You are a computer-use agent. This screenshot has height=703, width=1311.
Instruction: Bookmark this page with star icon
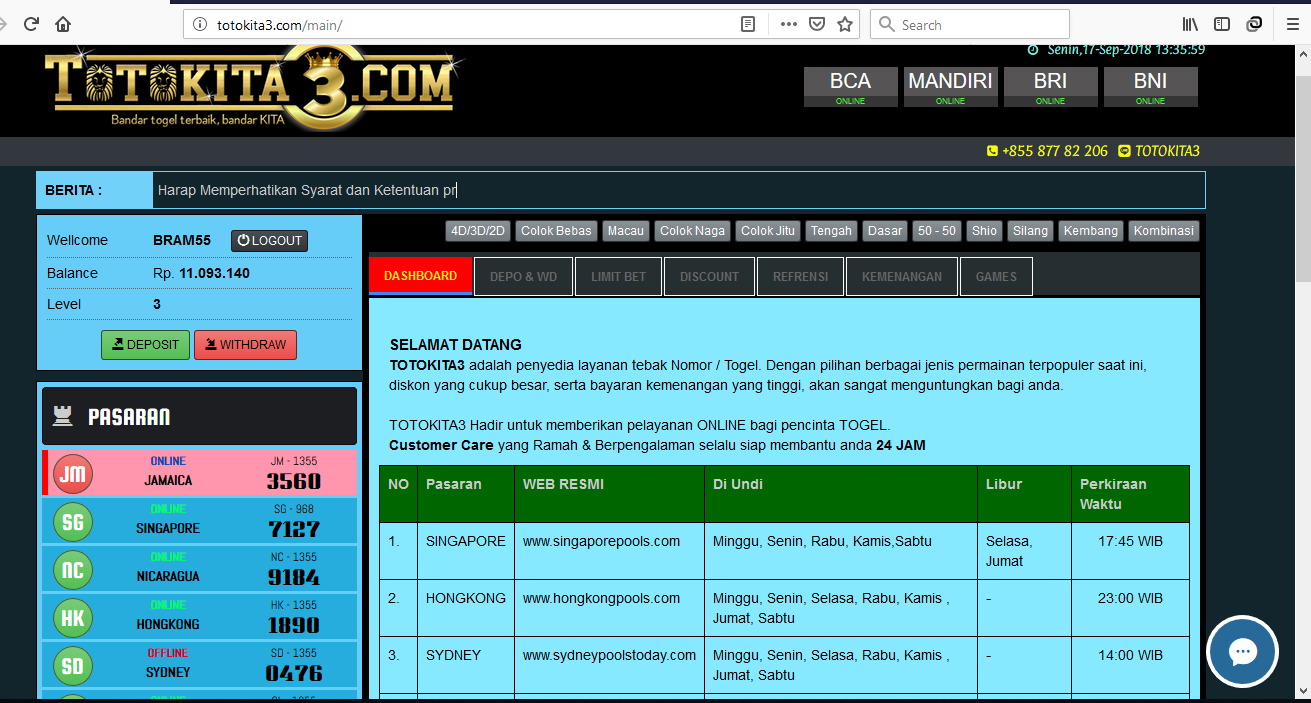[845, 25]
